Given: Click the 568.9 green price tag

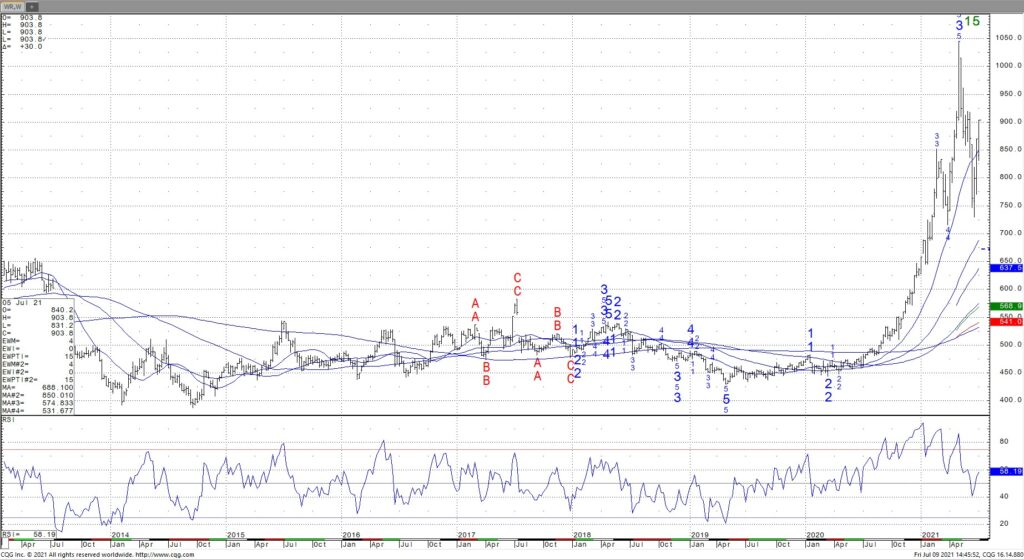Looking at the screenshot, I should pyautogui.click(x=1004, y=306).
